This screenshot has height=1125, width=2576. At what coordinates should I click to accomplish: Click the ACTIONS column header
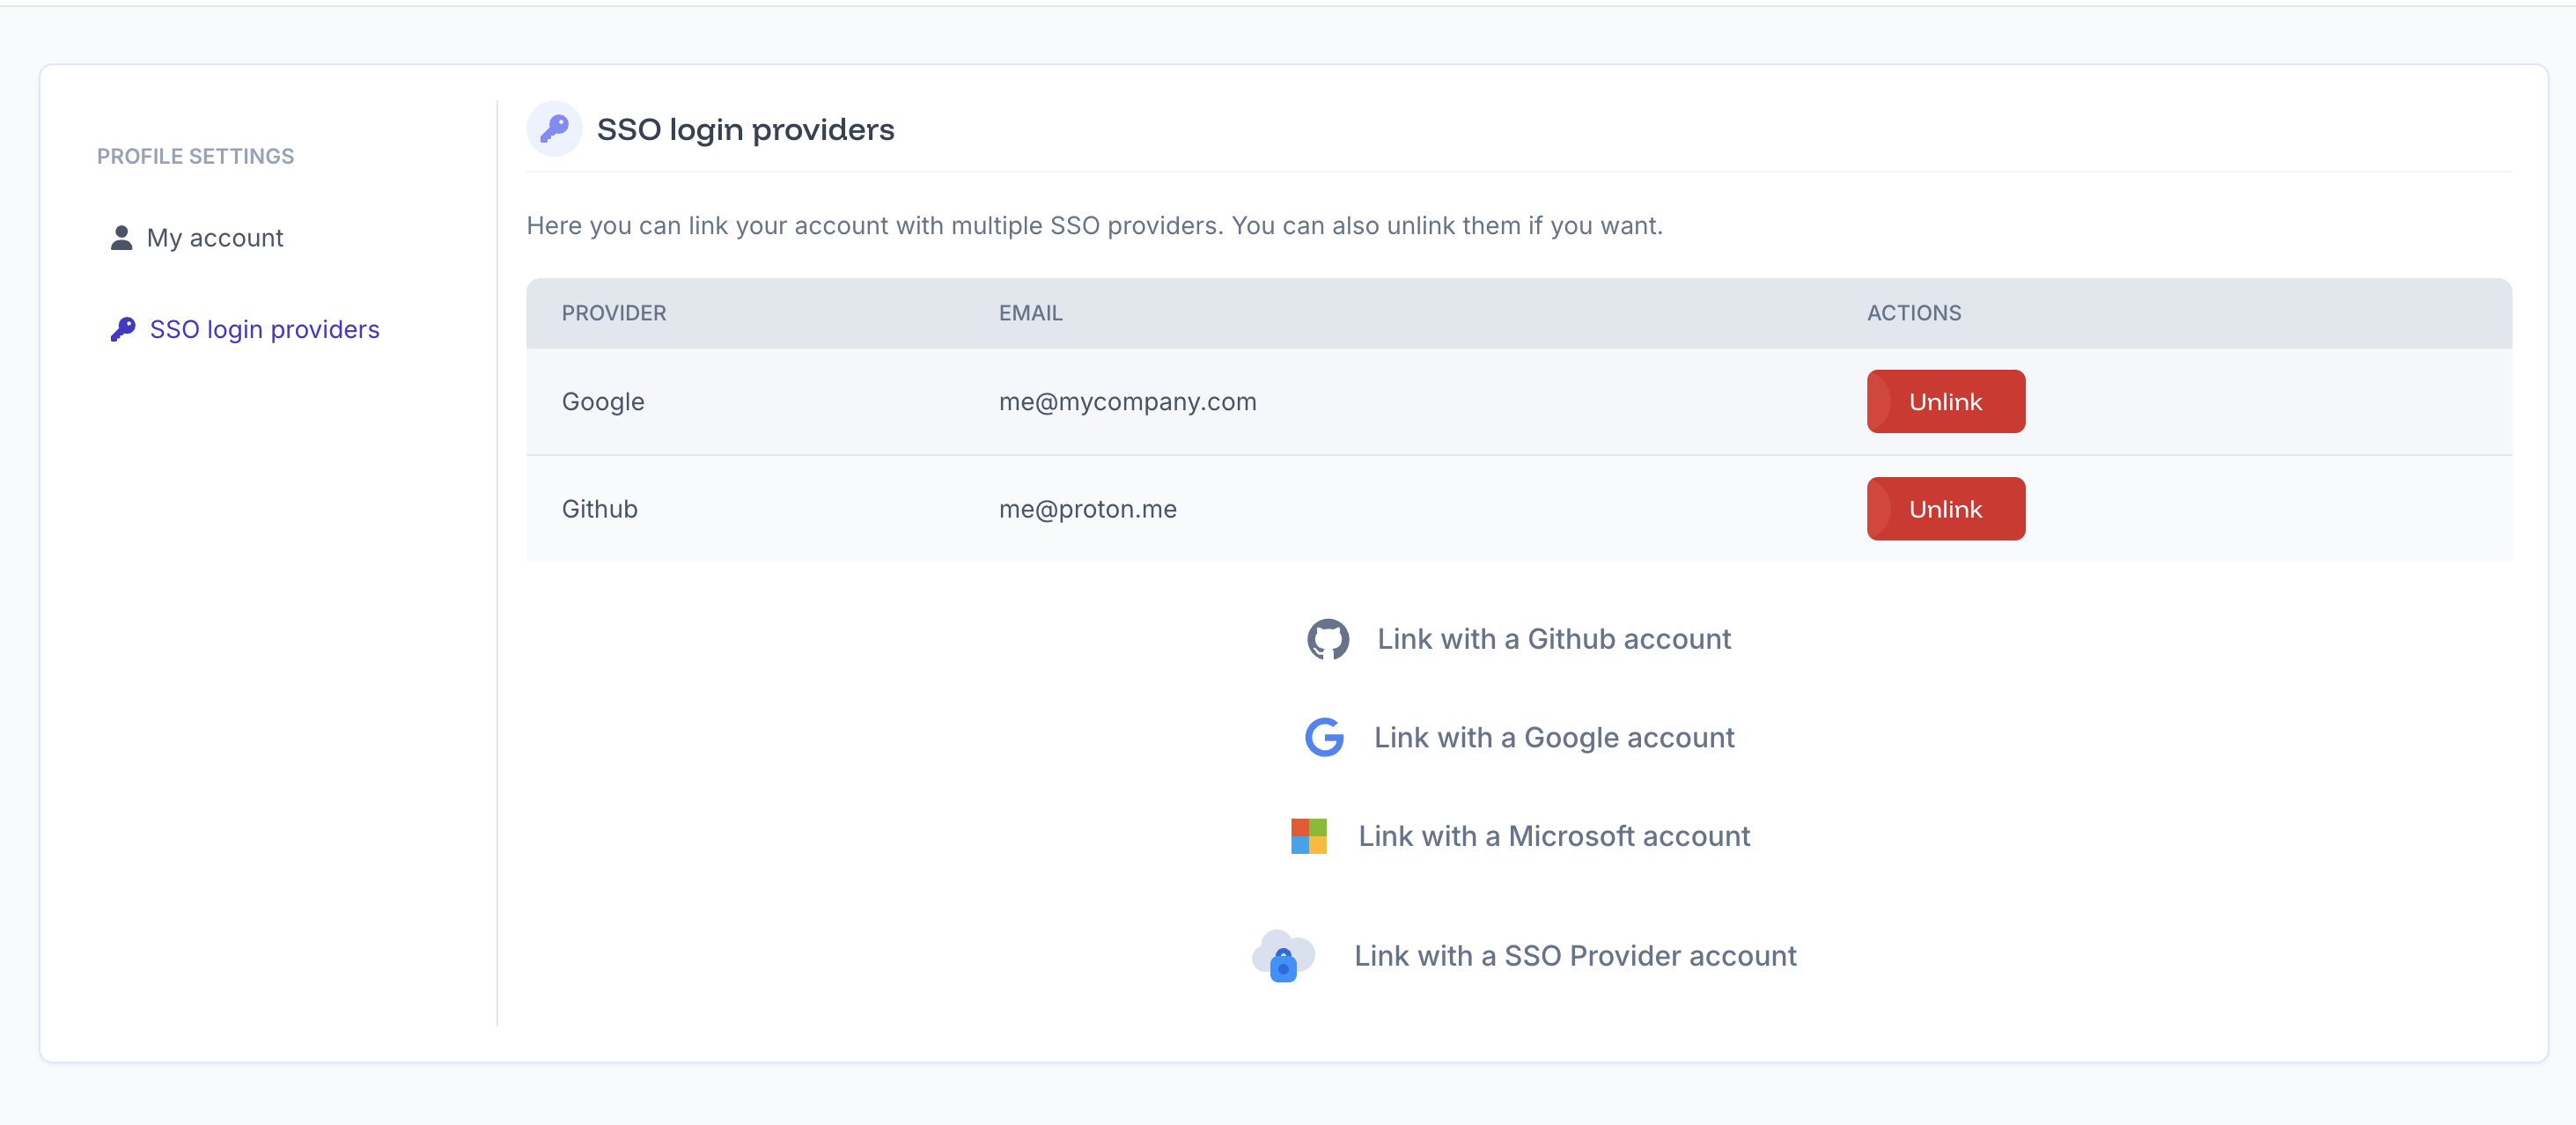click(1914, 313)
